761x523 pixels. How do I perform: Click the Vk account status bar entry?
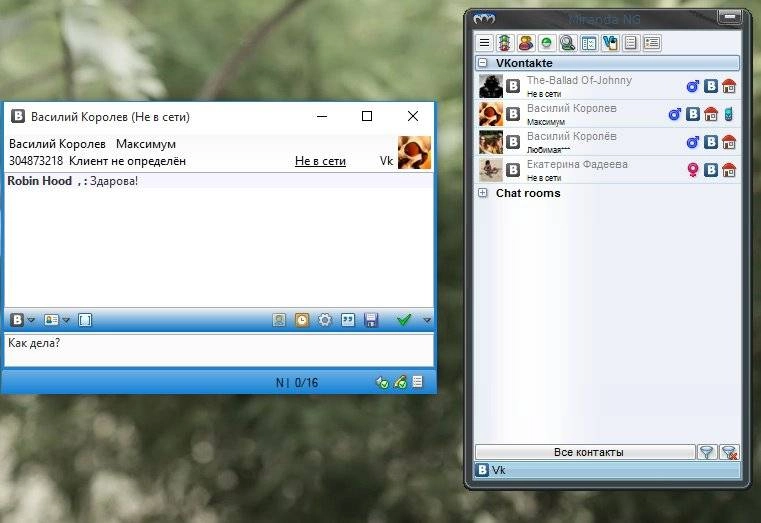click(492, 470)
